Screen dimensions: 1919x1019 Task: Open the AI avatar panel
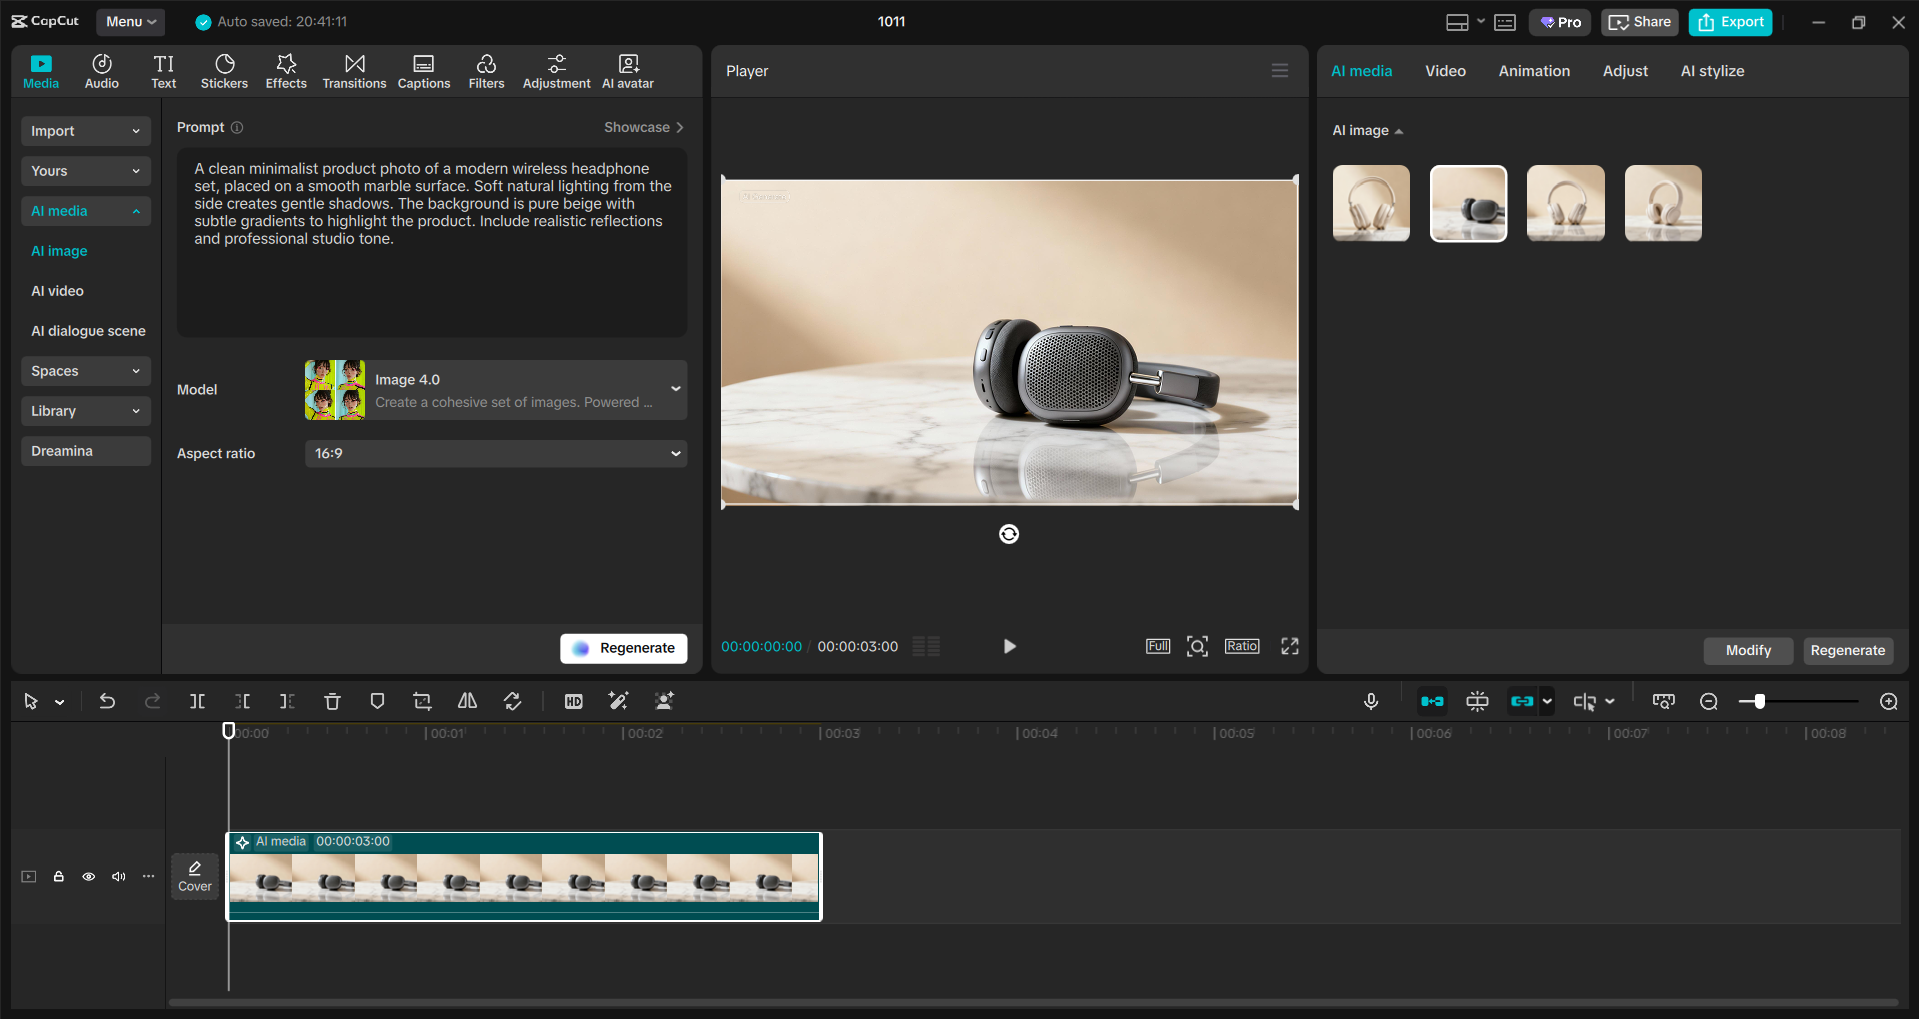click(627, 70)
